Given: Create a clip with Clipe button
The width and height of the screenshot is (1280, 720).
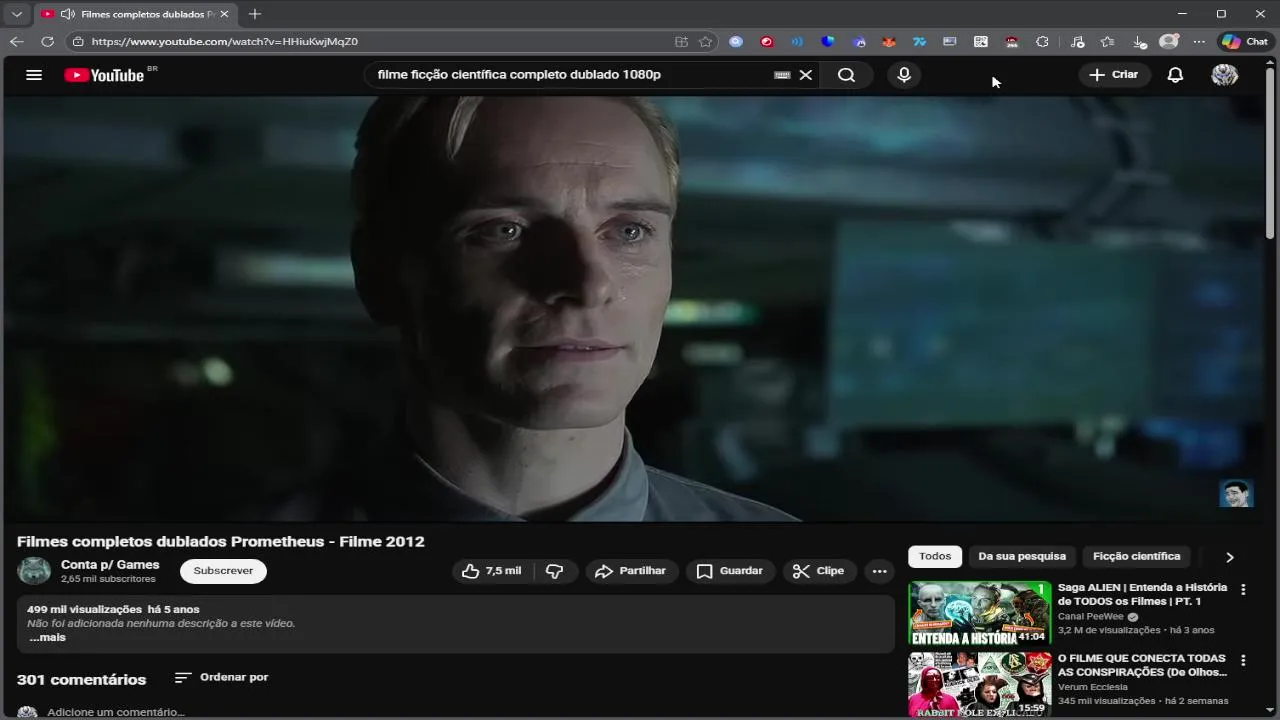Looking at the screenshot, I should tap(819, 571).
